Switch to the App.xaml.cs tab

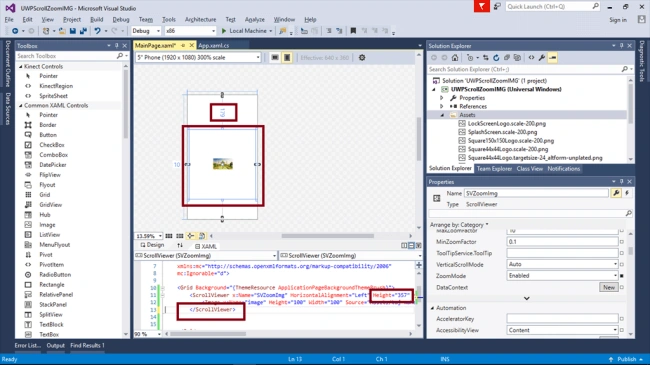(214, 46)
